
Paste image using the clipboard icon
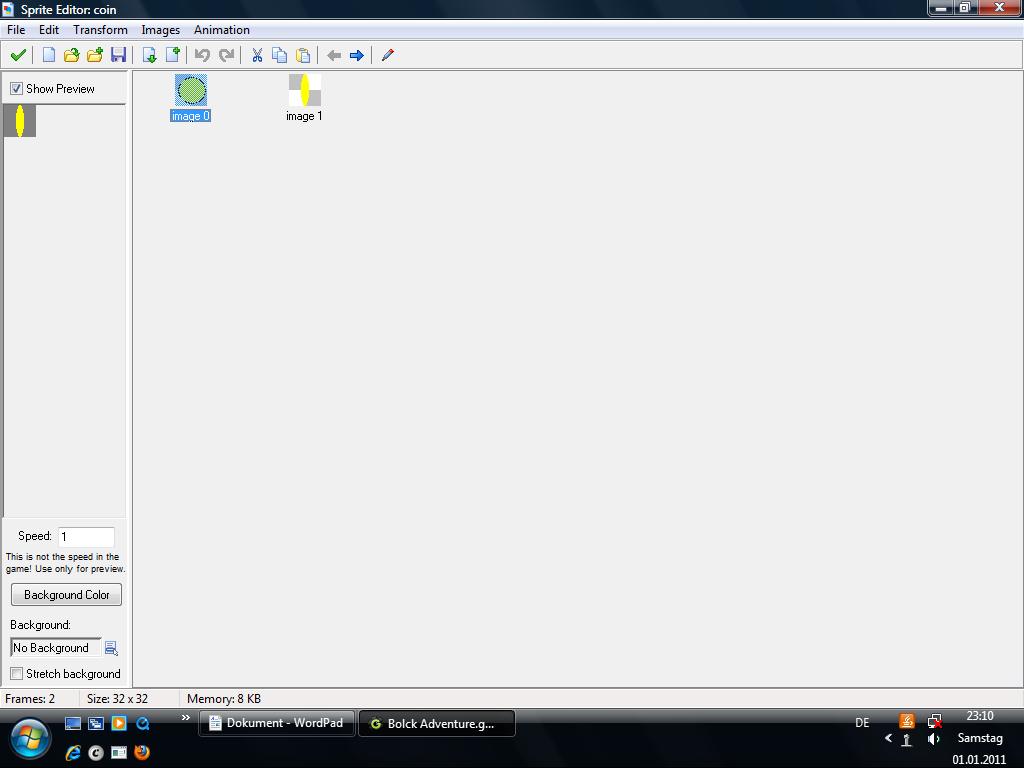coord(303,55)
